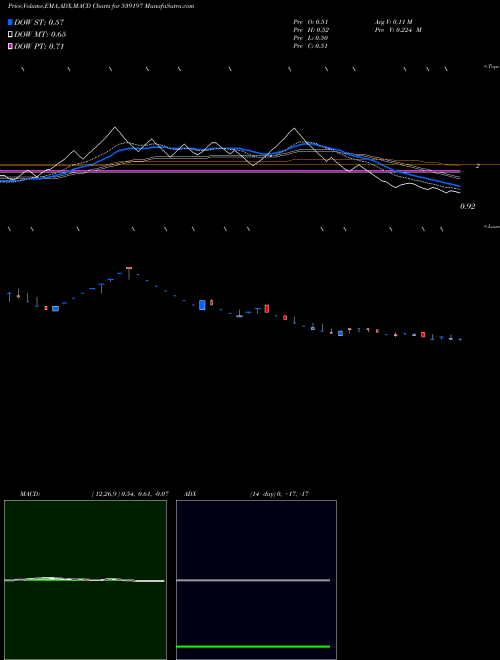Screen dimensions: 500x660
Task: Click the '<Lows' axis label
Action: coord(492,226)
